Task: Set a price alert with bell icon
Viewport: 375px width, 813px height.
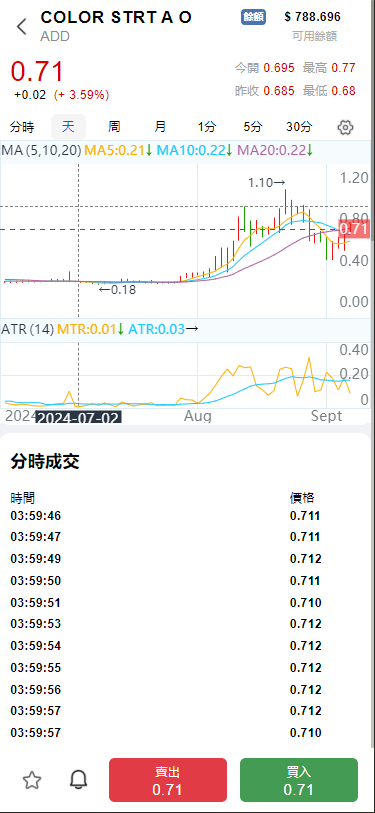Action: click(x=78, y=780)
